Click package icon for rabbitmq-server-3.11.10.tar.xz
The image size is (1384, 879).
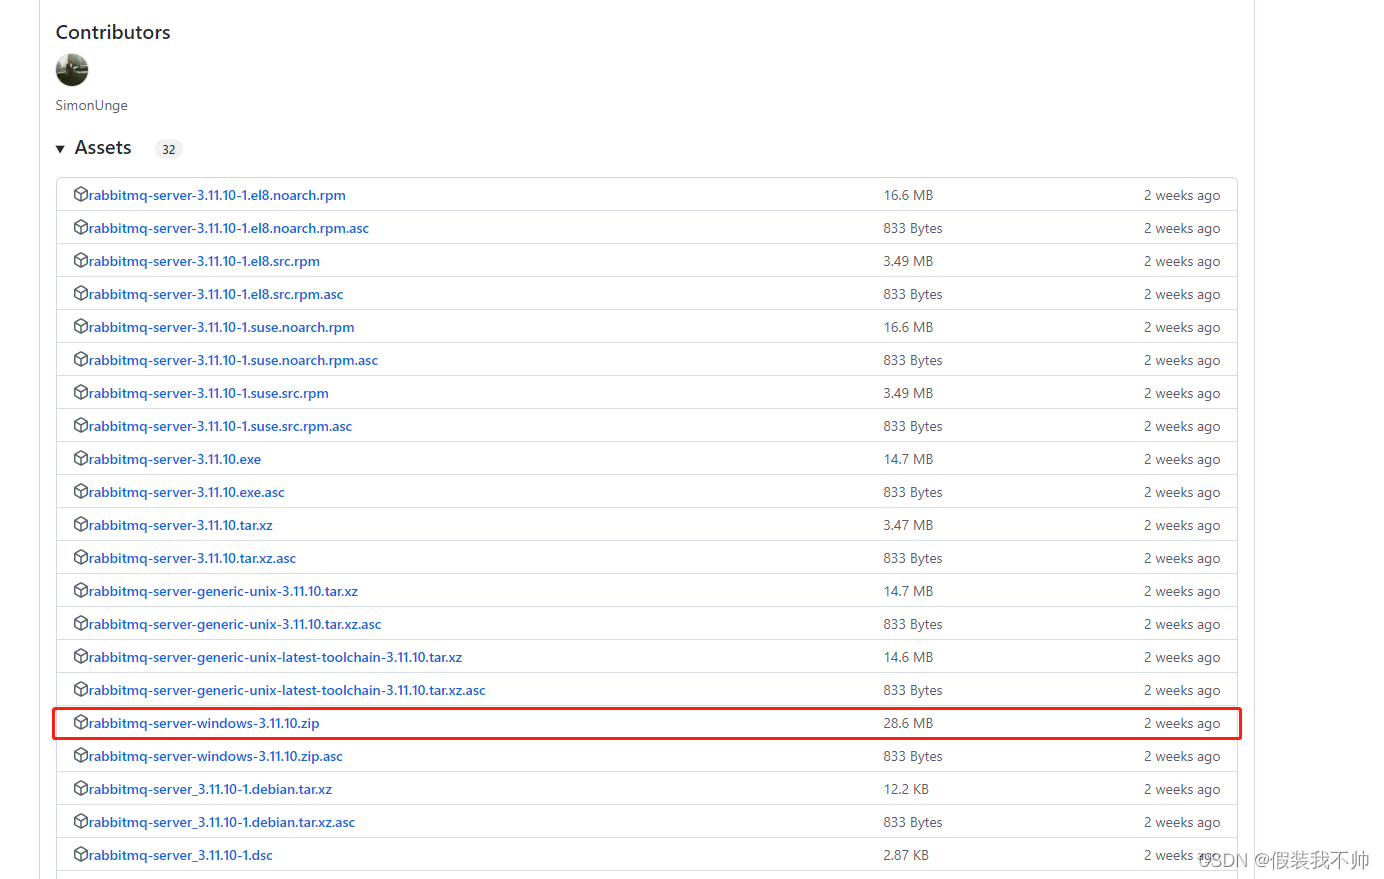point(81,524)
